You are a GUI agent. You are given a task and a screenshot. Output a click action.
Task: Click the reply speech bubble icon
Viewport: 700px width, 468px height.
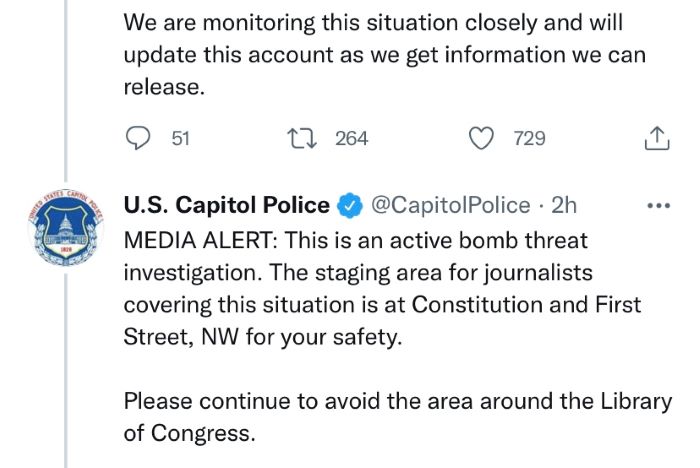pyautogui.click(x=138, y=138)
